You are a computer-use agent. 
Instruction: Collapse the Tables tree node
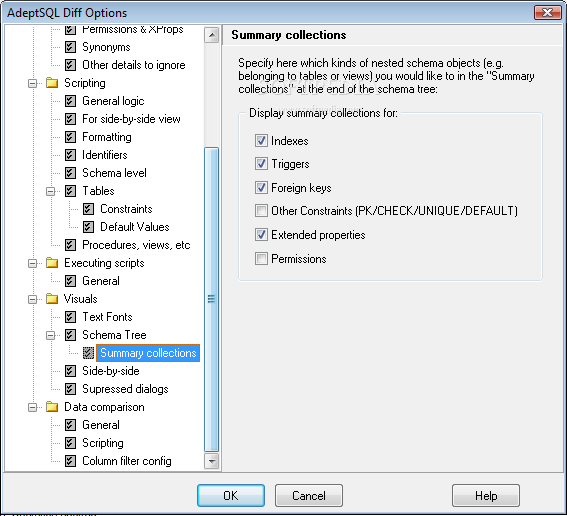tap(51, 192)
